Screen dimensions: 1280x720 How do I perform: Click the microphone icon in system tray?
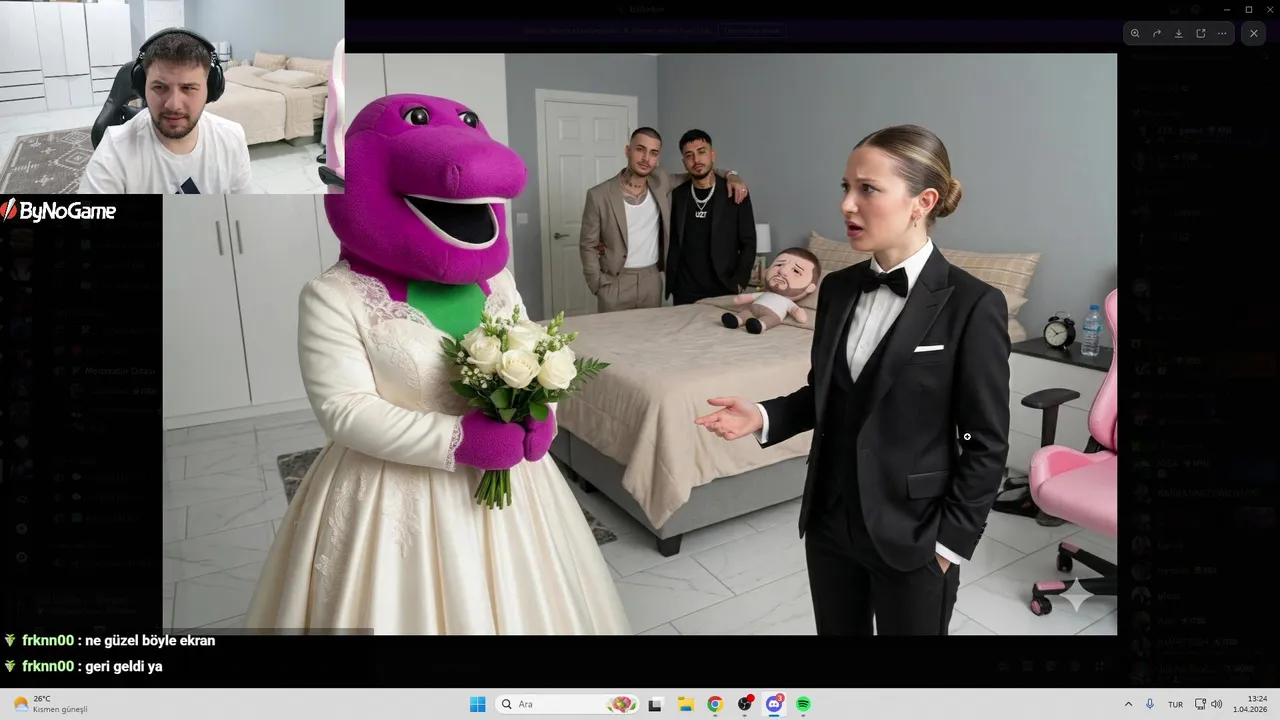tap(1150, 704)
